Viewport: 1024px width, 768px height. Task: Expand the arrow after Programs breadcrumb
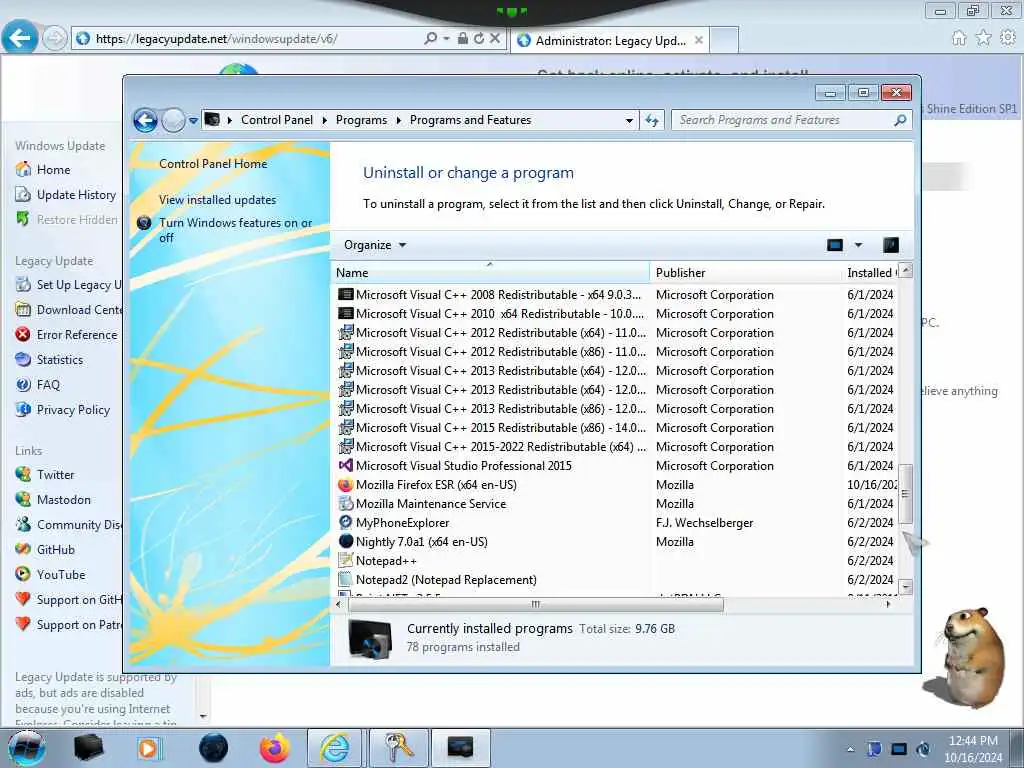click(x=398, y=120)
